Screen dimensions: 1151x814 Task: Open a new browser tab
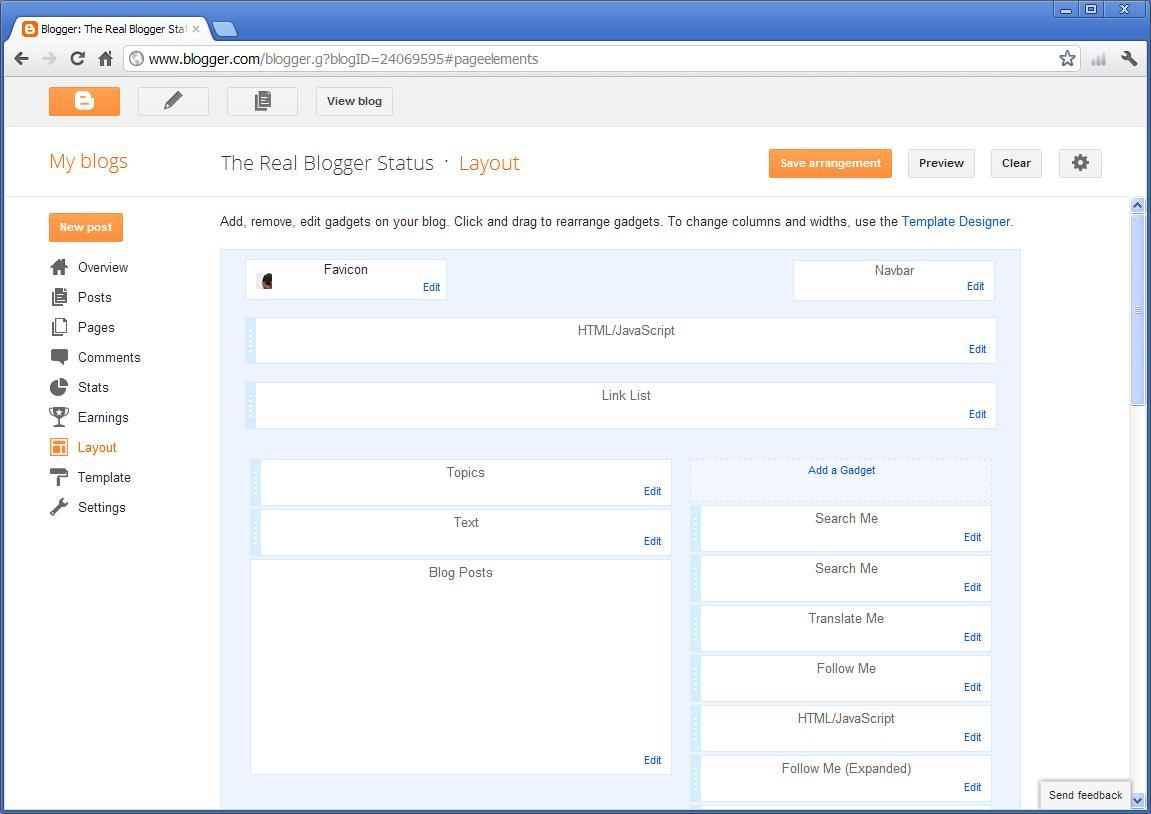coord(225,29)
